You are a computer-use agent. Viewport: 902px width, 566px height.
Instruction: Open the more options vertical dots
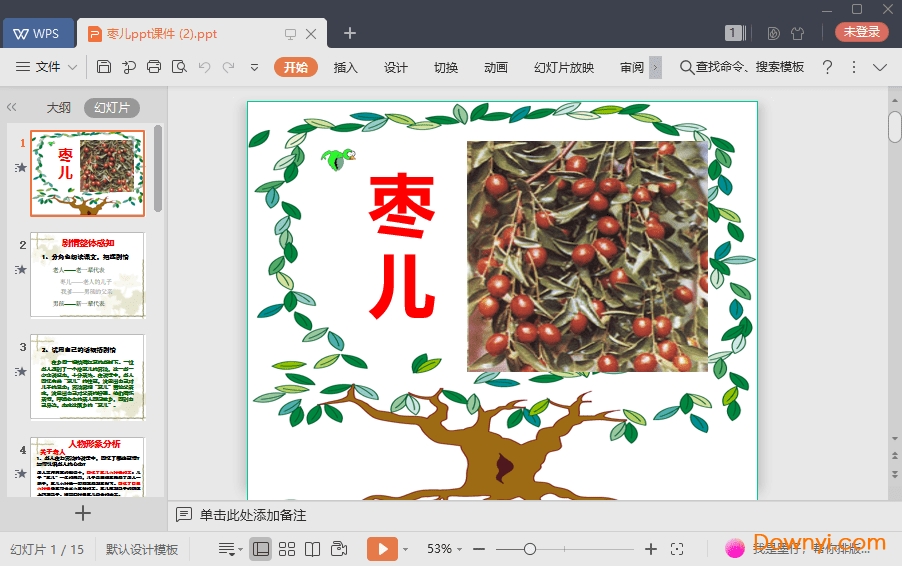click(x=854, y=67)
